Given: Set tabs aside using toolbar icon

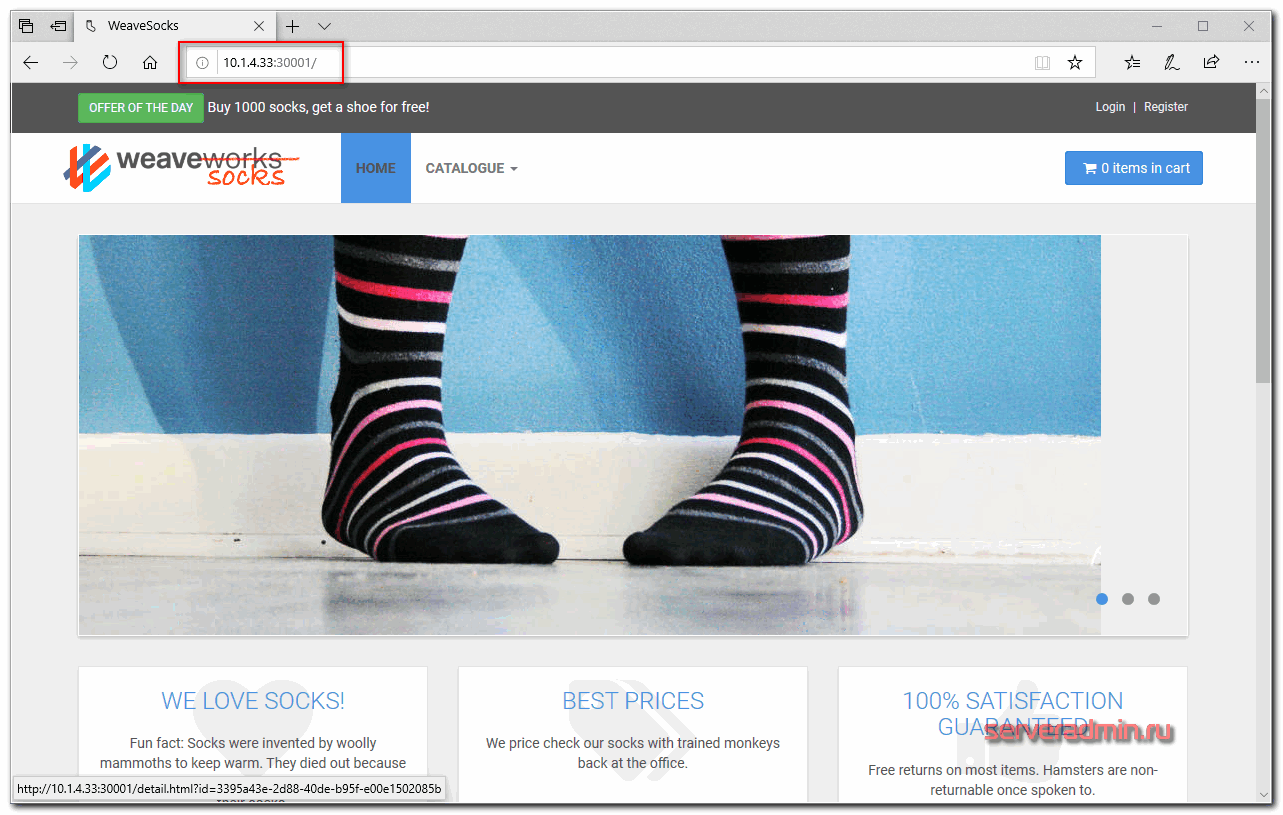Looking at the screenshot, I should [59, 26].
